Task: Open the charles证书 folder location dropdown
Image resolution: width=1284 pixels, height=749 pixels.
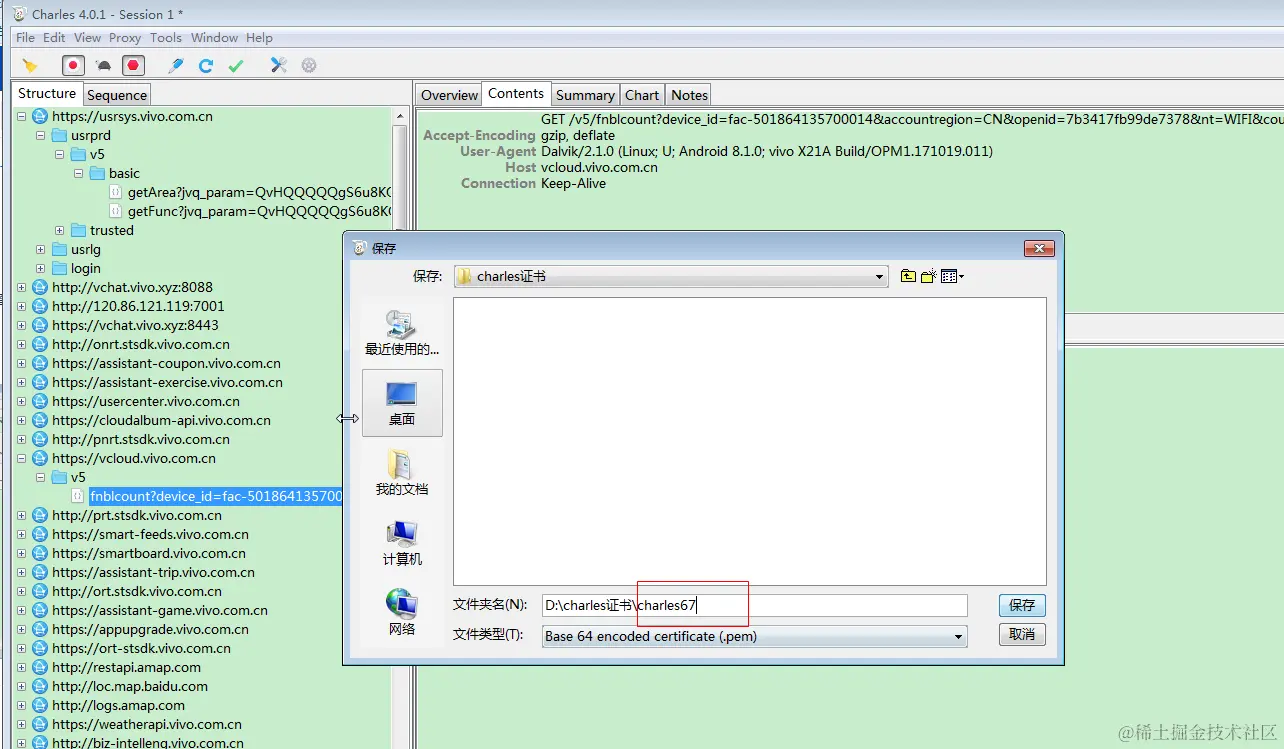Action: 670,276
